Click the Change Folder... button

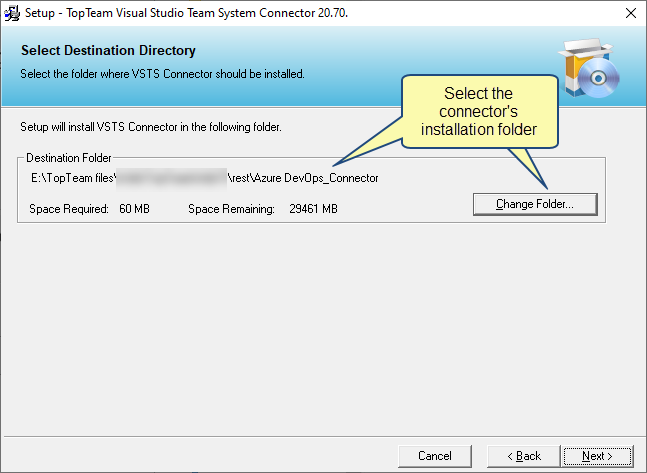(x=535, y=204)
